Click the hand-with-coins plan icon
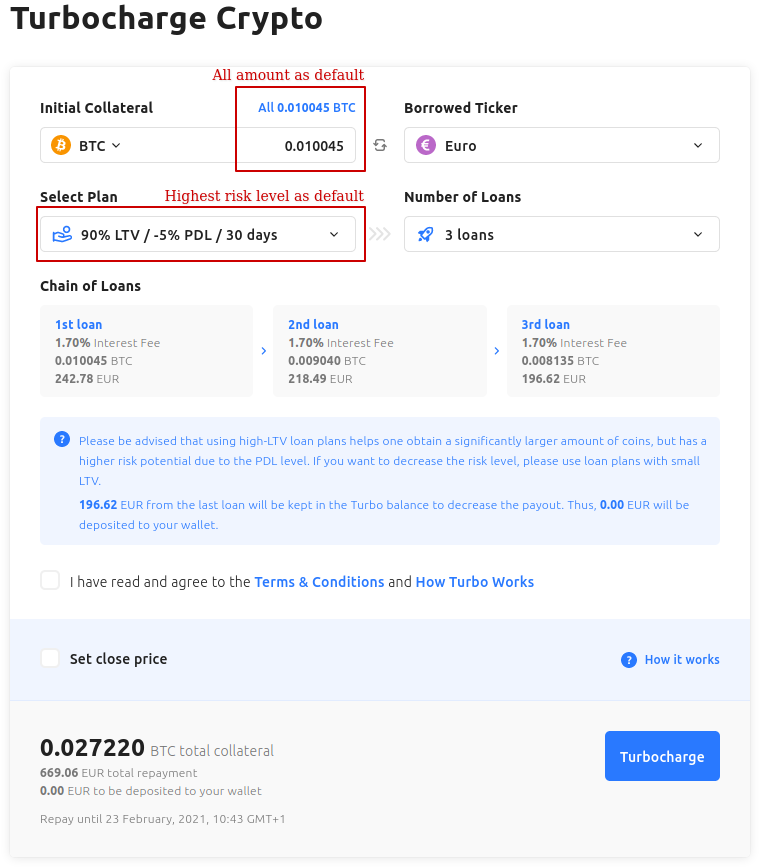Screen dimensions: 761x867 point(62,235)
